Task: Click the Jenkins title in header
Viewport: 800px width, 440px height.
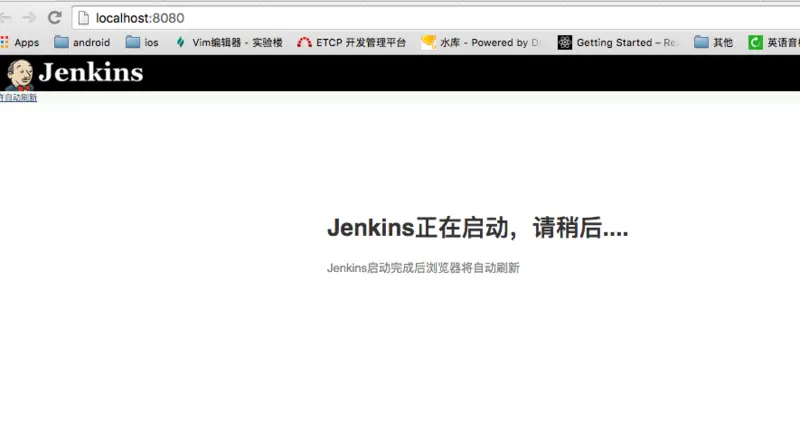Action: click(x=91, y=72)
